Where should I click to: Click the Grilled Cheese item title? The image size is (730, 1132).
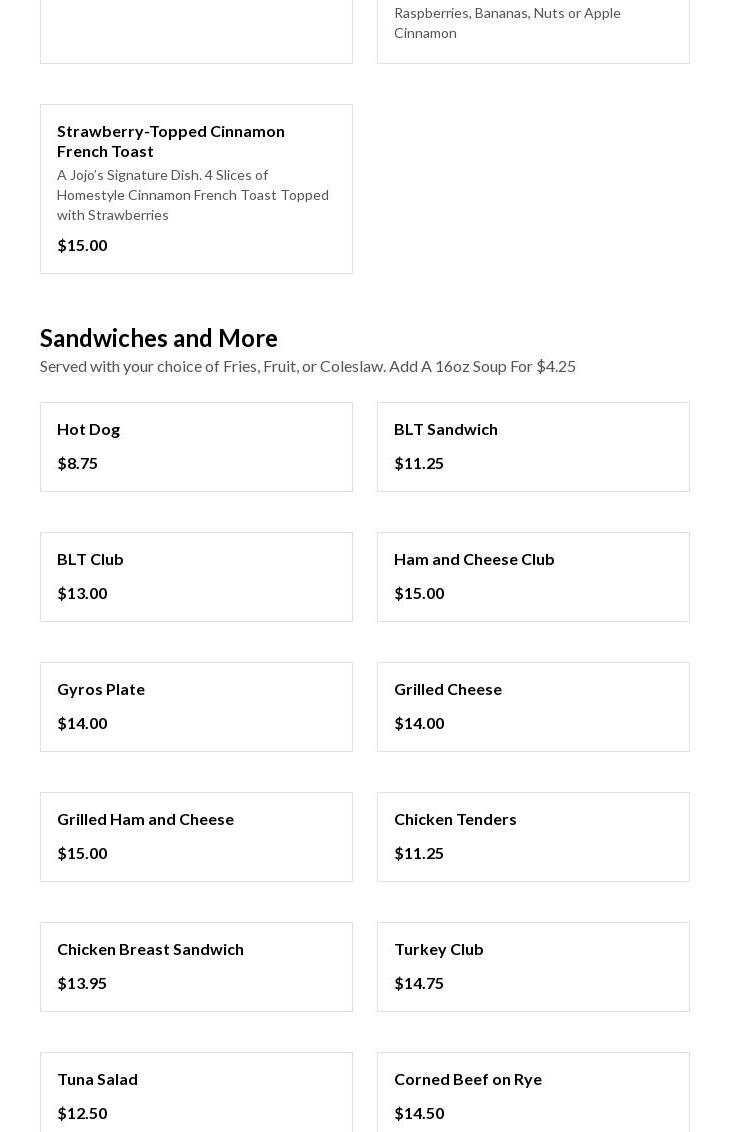coord(448,689)
